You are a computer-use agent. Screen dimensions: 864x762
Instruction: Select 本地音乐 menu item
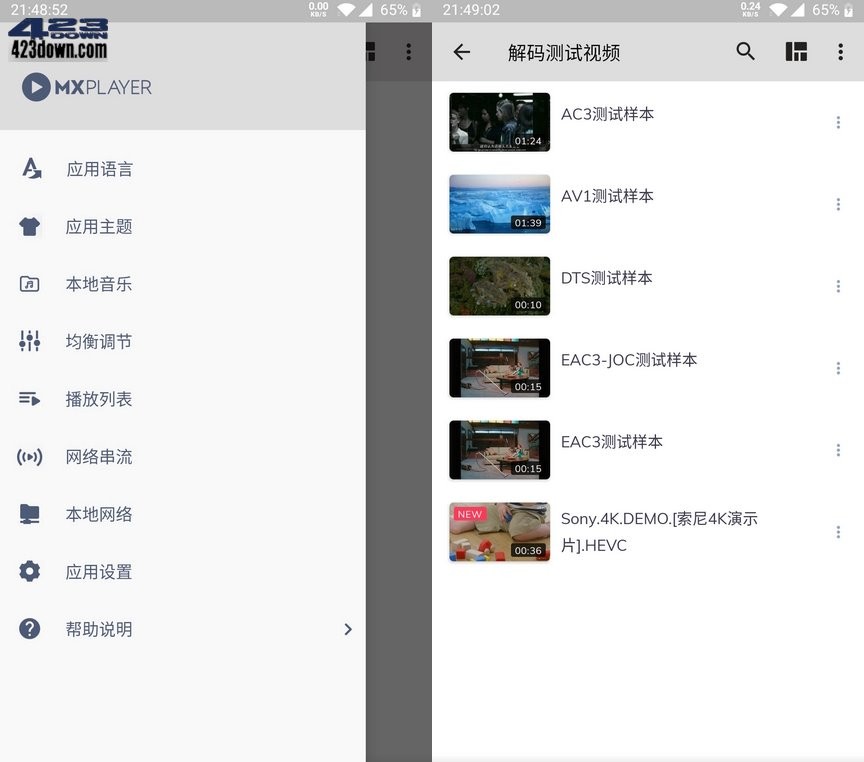pyautogui.click(x=99, y=284)
